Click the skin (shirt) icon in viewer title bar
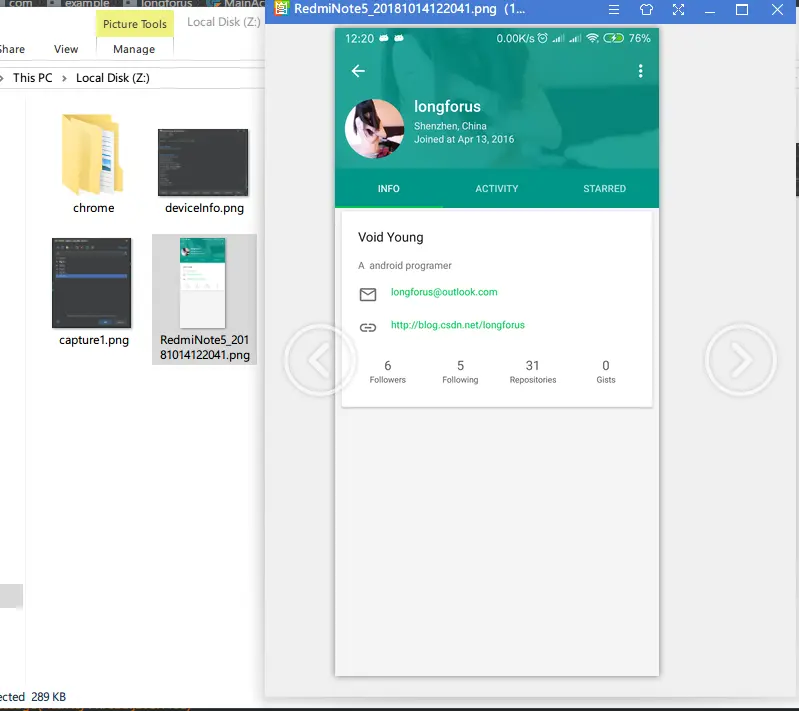 (646, 10)
